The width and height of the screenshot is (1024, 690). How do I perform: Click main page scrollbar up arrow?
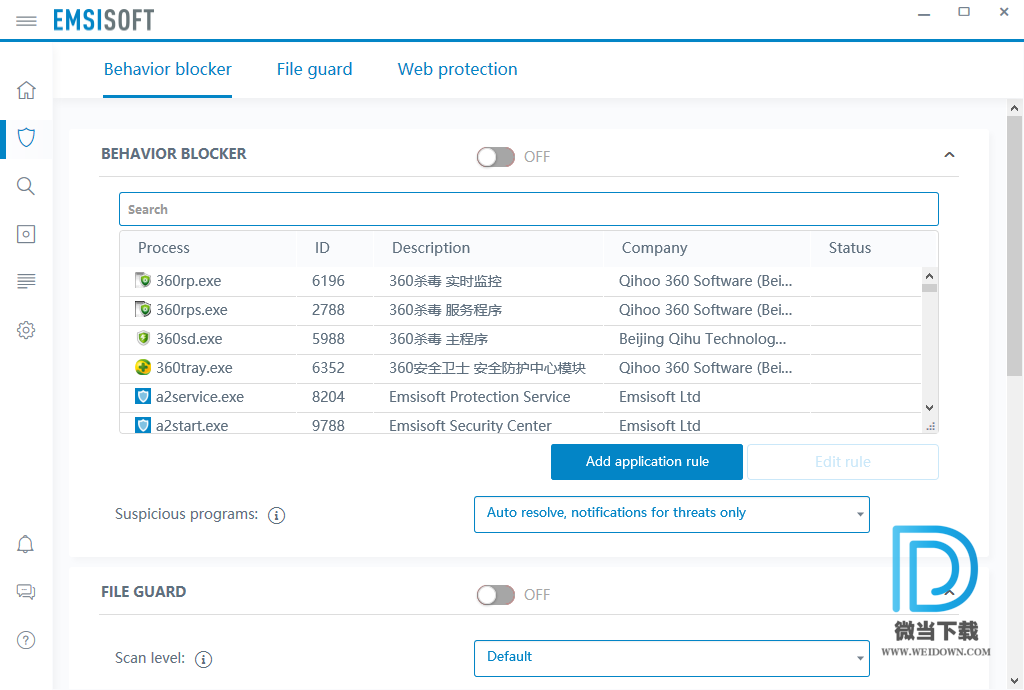[x=1014, y=108]
